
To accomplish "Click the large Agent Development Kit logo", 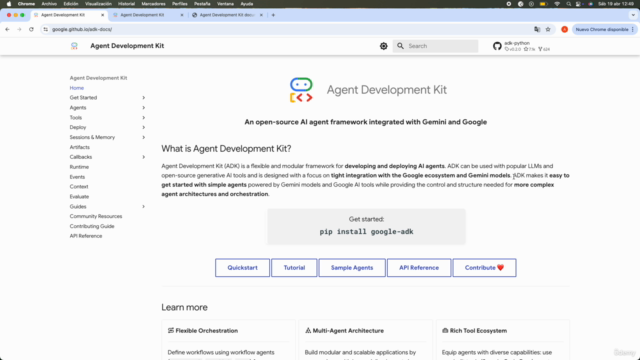I will (x=301, y=90).
